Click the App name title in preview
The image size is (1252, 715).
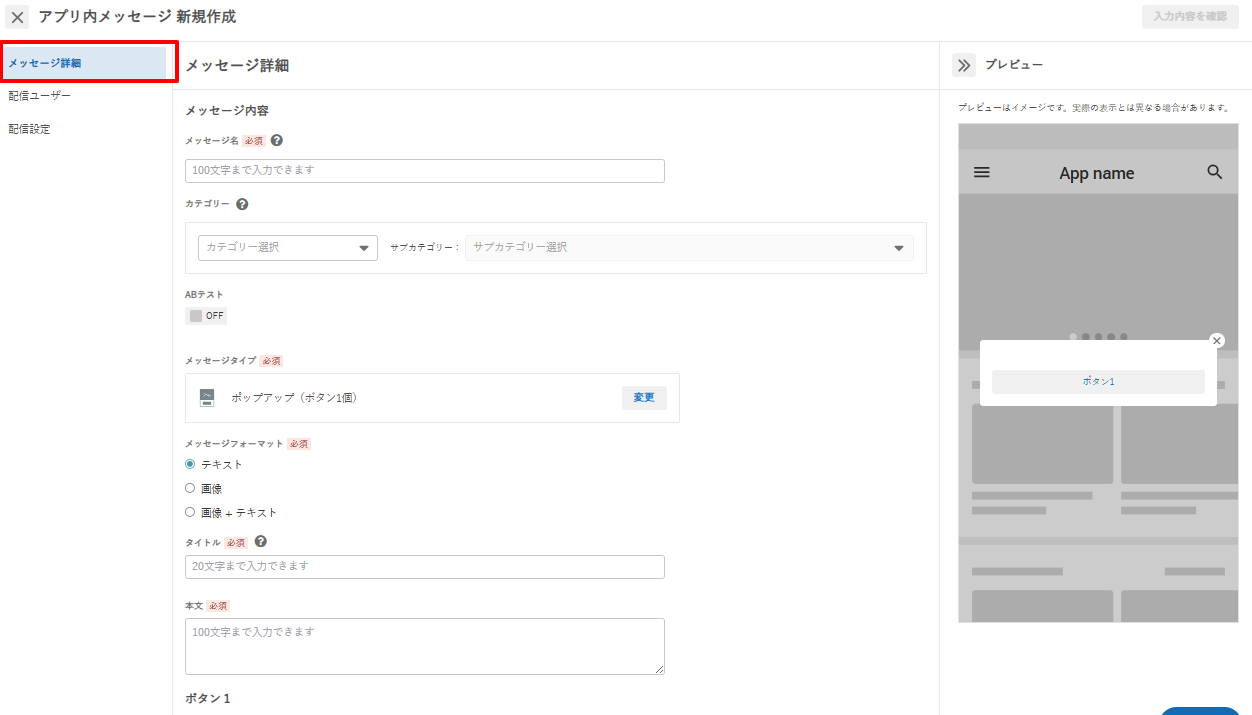(x=1097, y=173)
